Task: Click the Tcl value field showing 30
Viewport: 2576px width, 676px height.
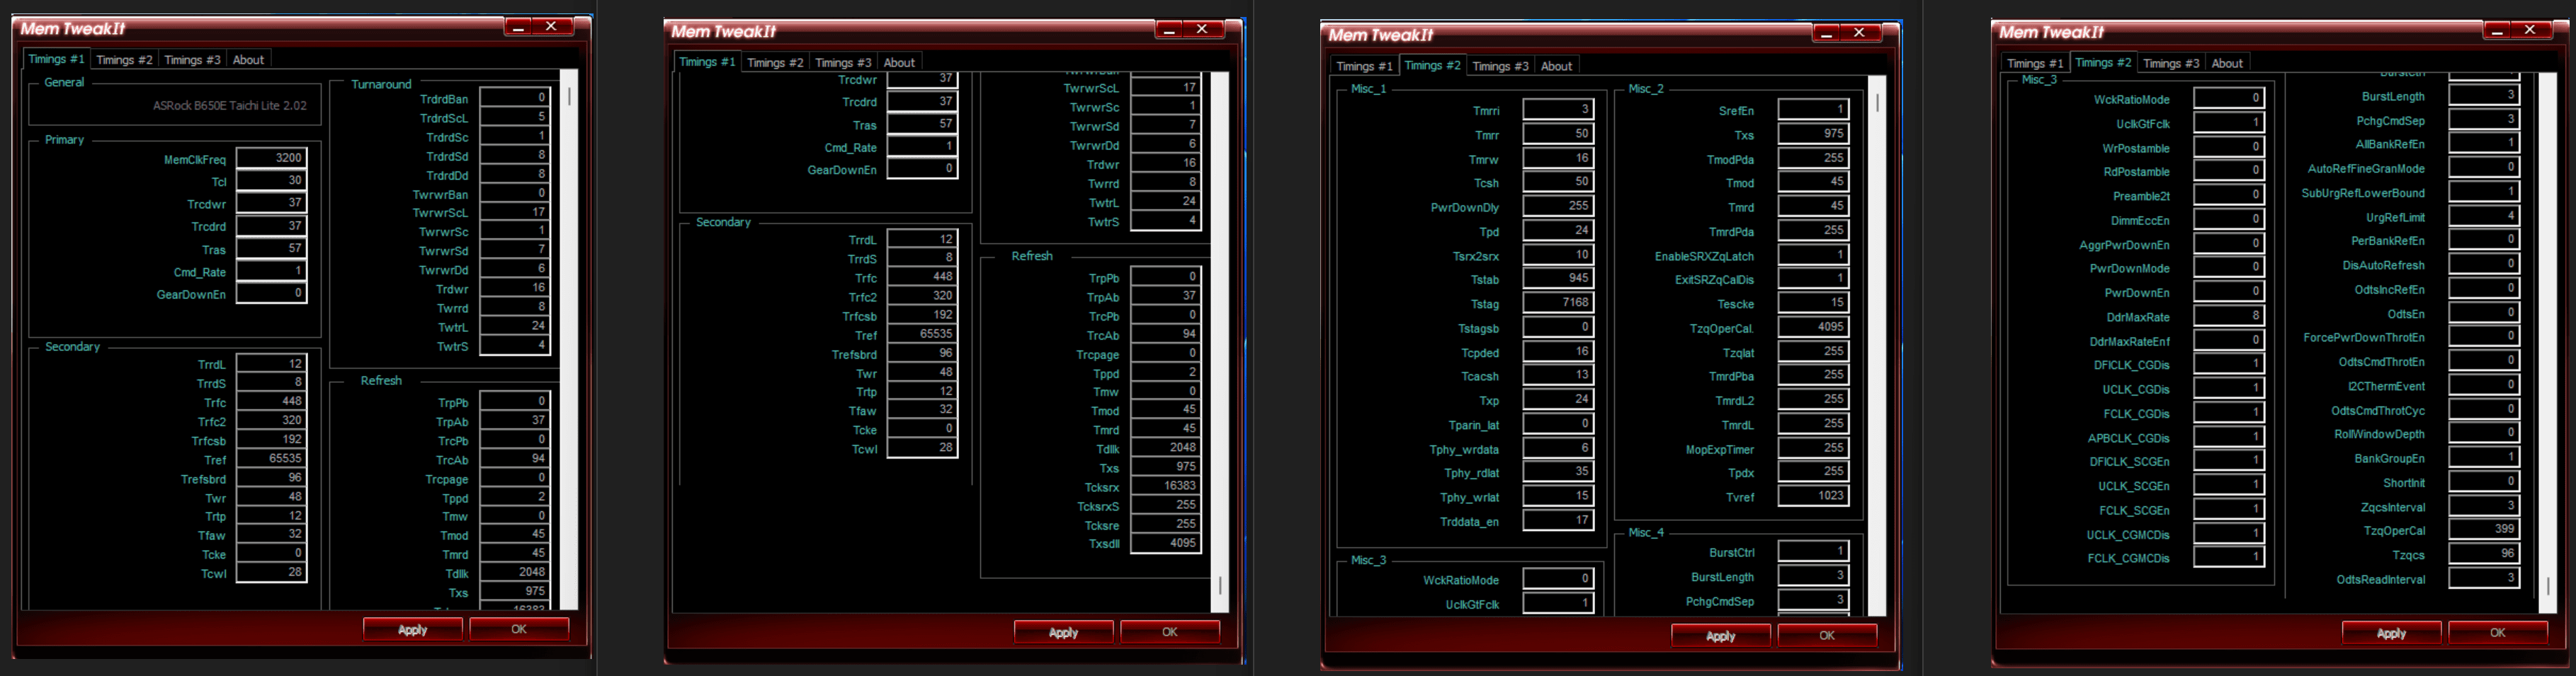Action: coord(271,181)
